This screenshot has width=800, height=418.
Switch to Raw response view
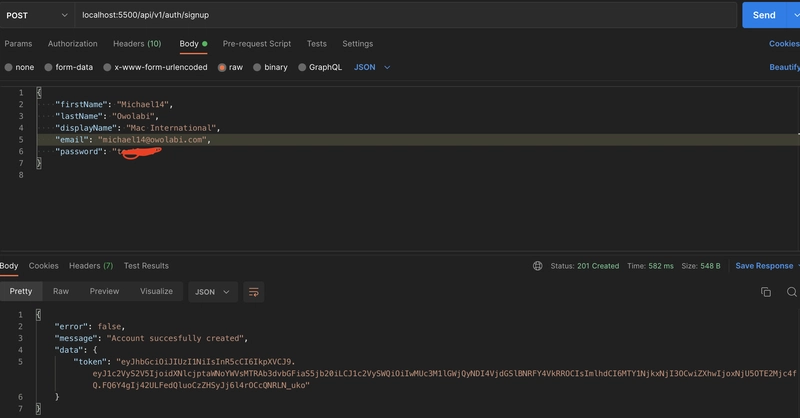(61, 291)
